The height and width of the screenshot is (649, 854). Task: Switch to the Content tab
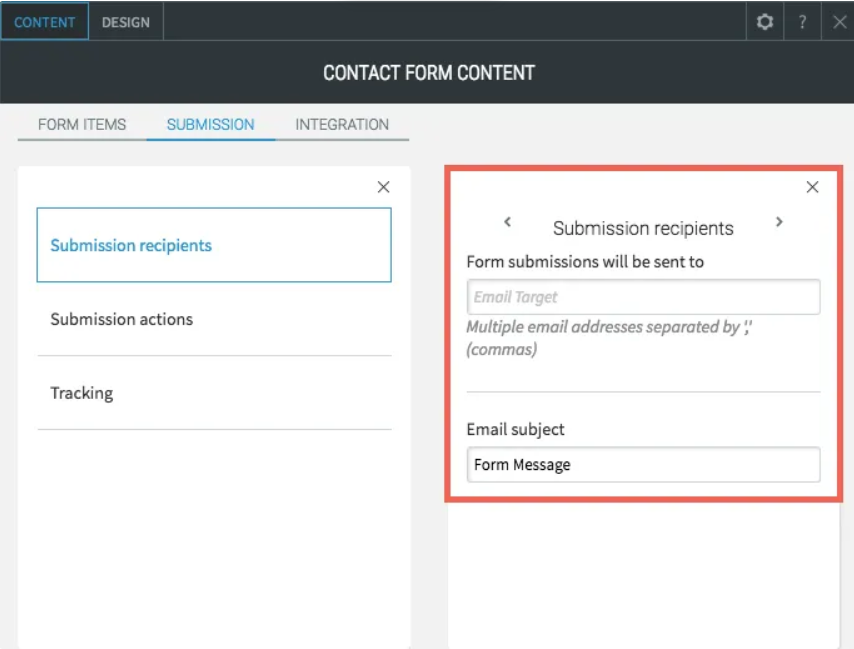(45, 22)
